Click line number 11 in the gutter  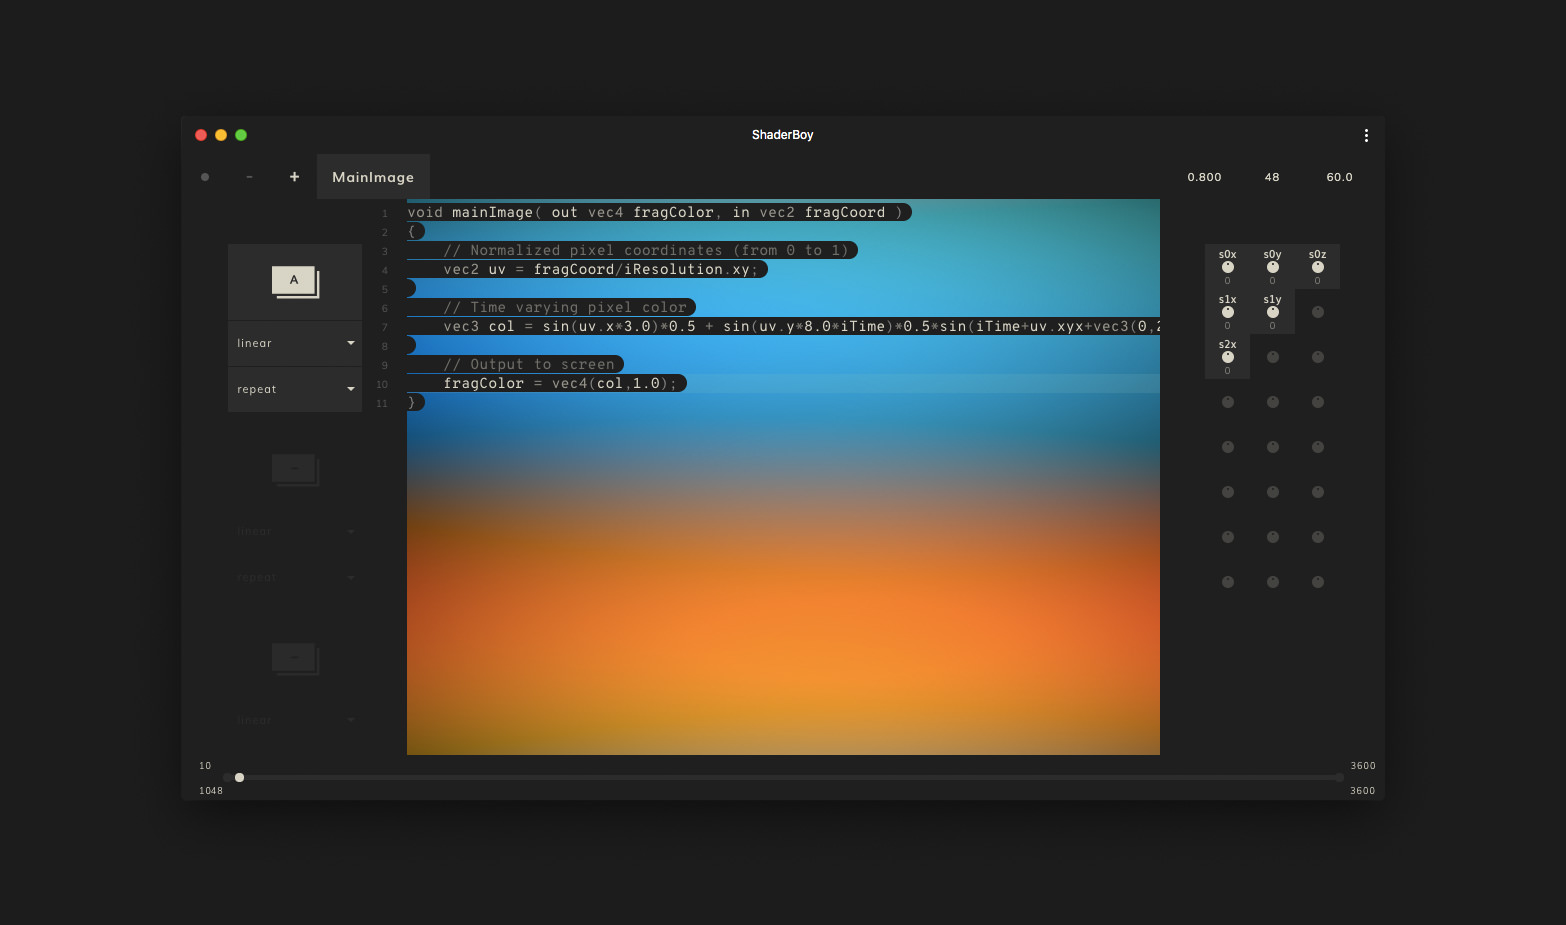(x=382, y=404)
